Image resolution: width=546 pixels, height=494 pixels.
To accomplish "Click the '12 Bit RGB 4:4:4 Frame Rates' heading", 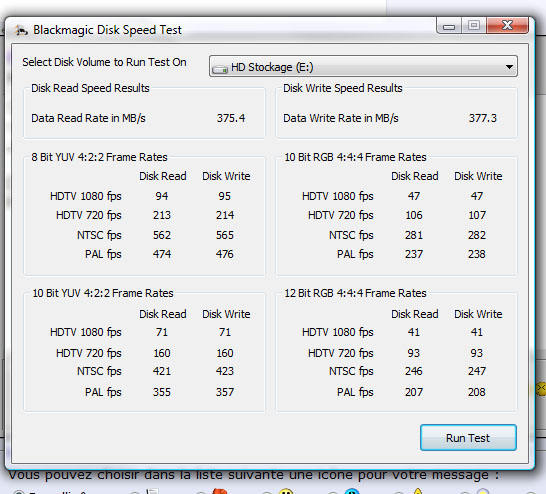I will tap(355, 293).
